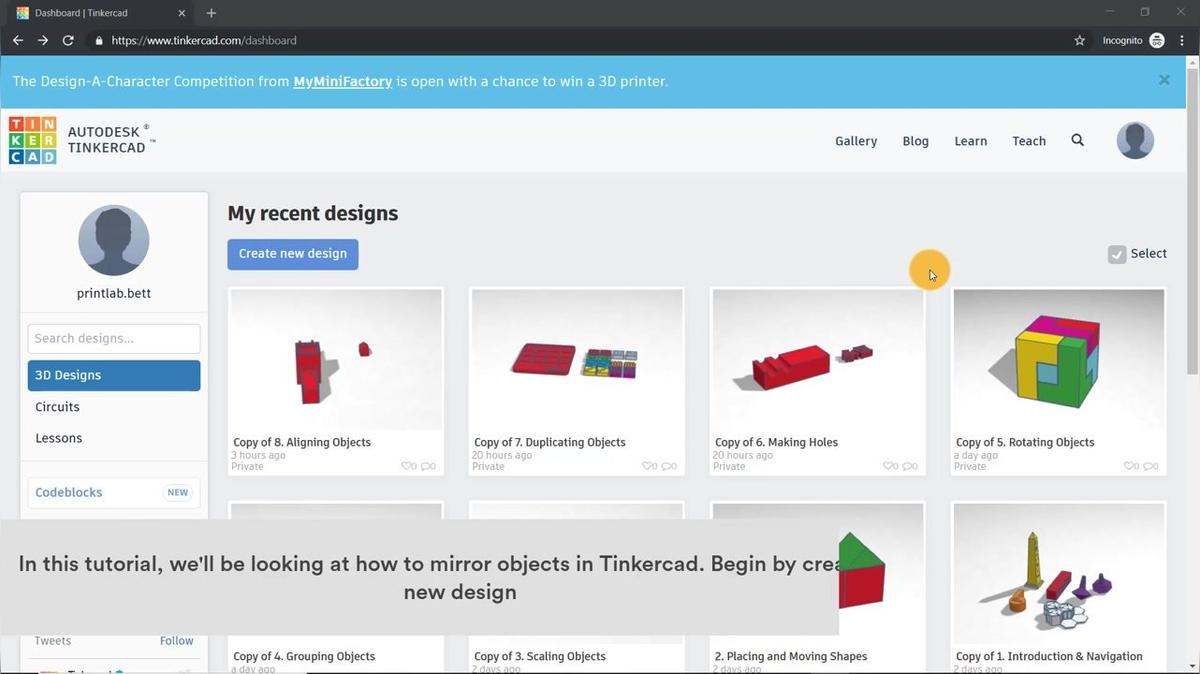Viewport: 1200px width, 674px height.
Task: View site information via the lock icon
Action: click(x=99, y=41)
